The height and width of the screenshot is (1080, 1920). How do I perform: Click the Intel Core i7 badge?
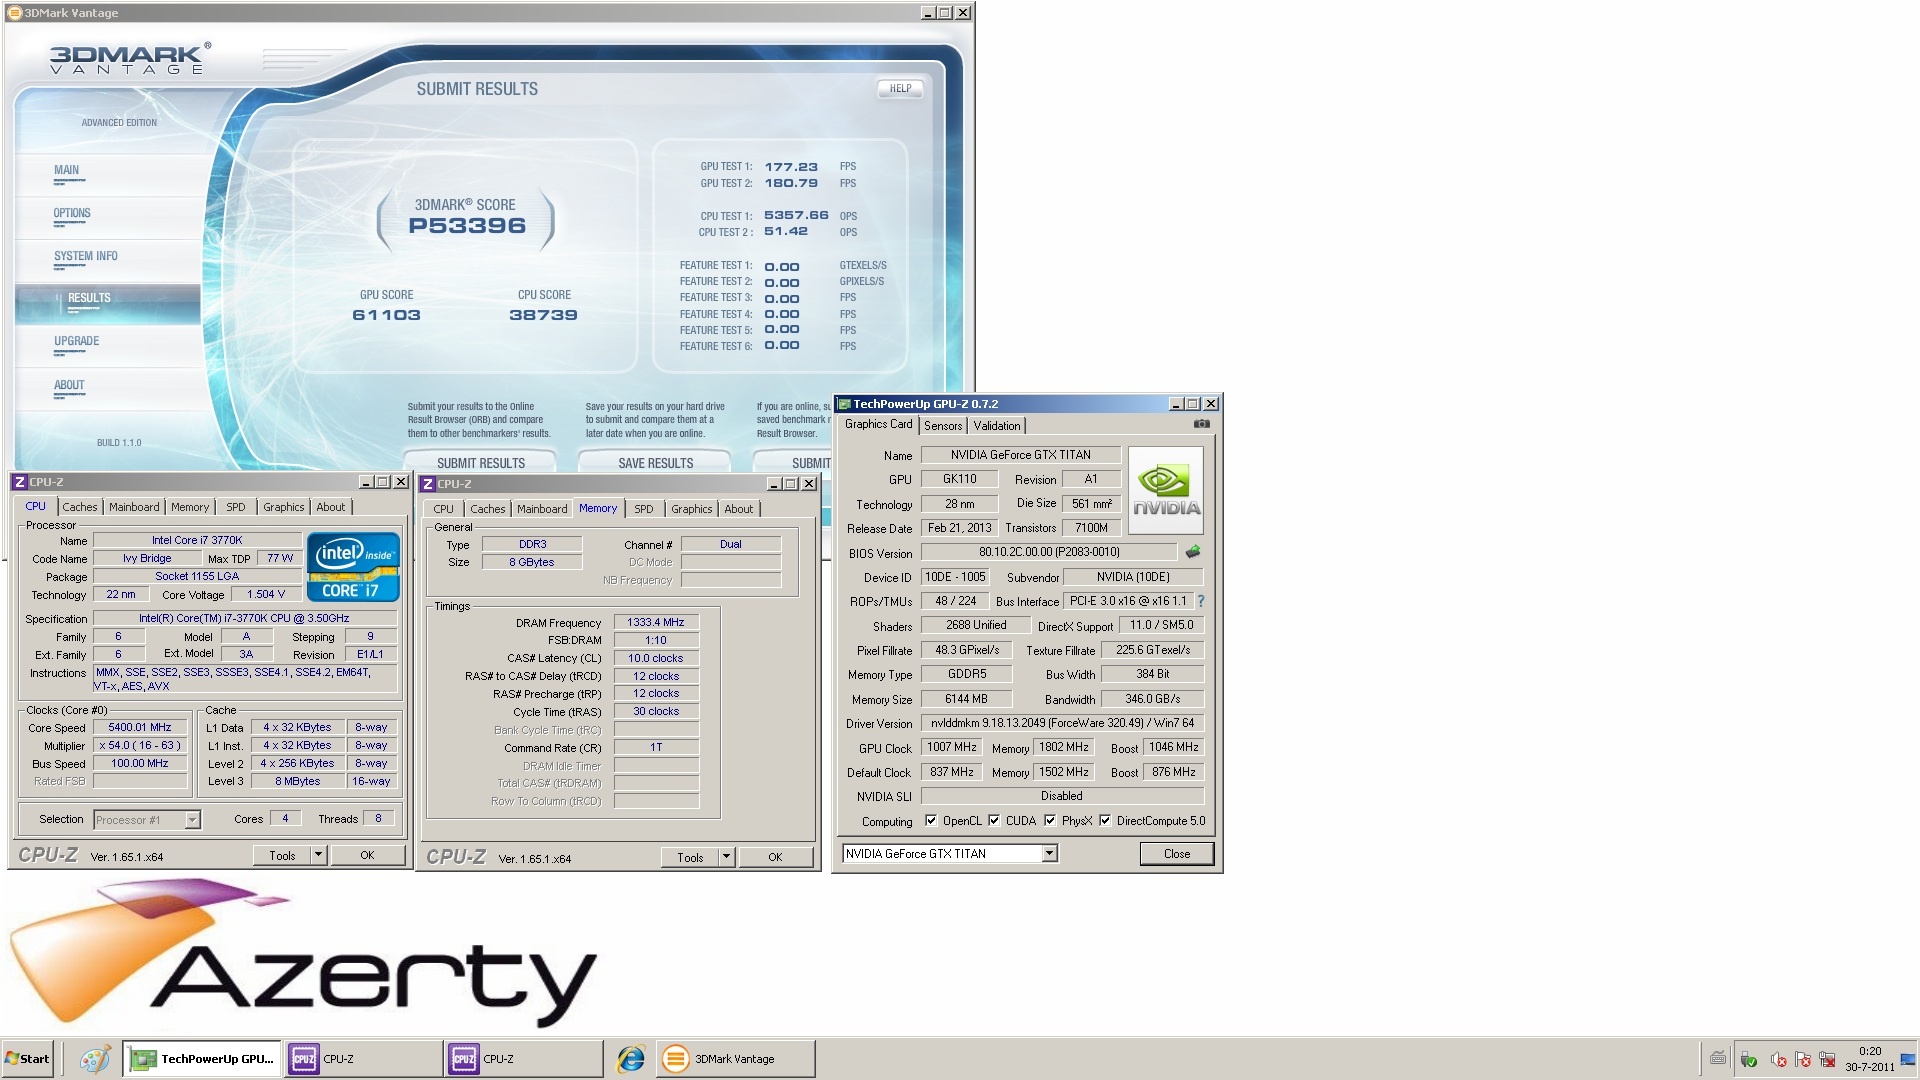(353, 566)
